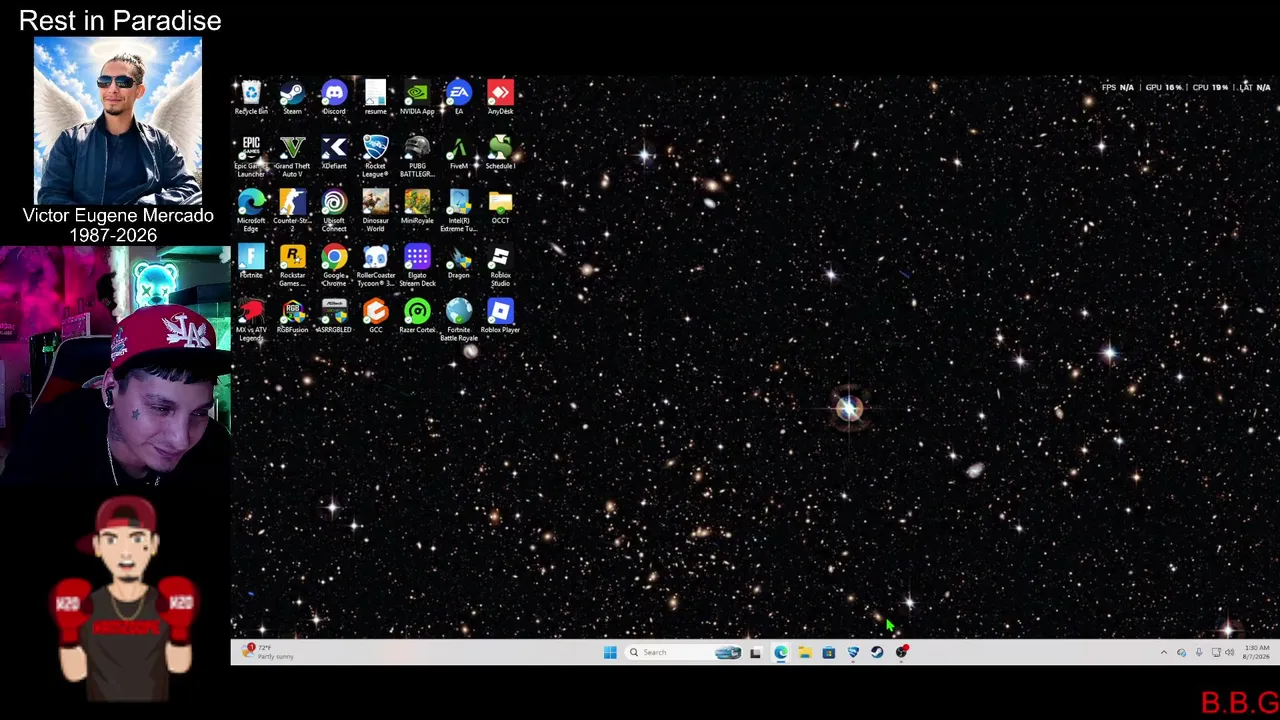Open Task View on the taskbar
The height and width of the screenshot is (720, 1280).
pos(755,653)
